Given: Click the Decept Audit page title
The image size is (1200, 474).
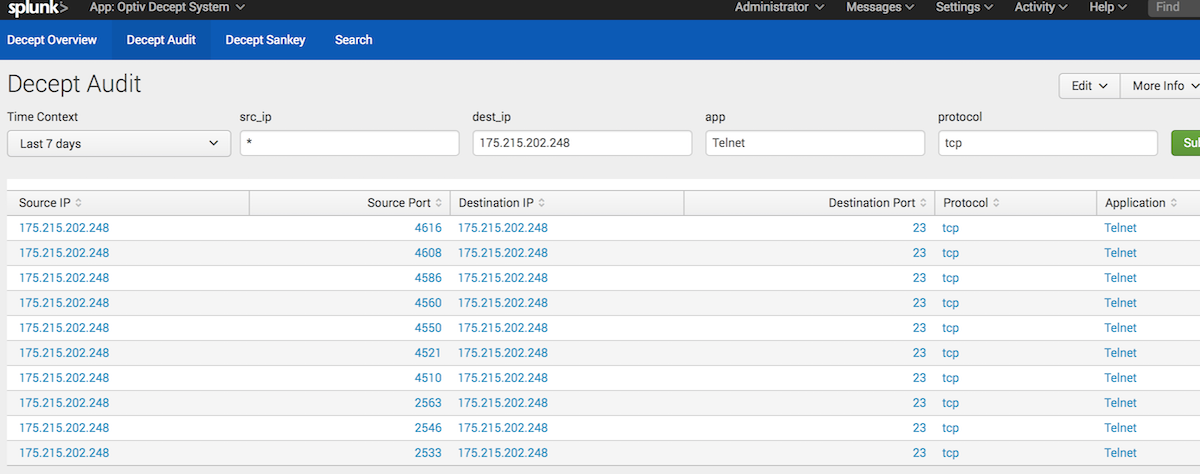Looking at the screenshot, I should point(74,84).
